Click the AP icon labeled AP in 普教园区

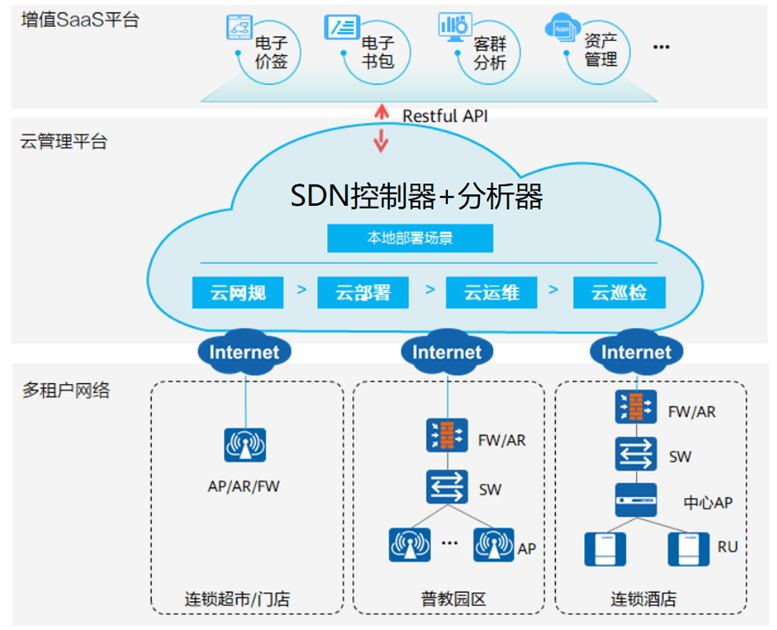[x=493, y=545]
